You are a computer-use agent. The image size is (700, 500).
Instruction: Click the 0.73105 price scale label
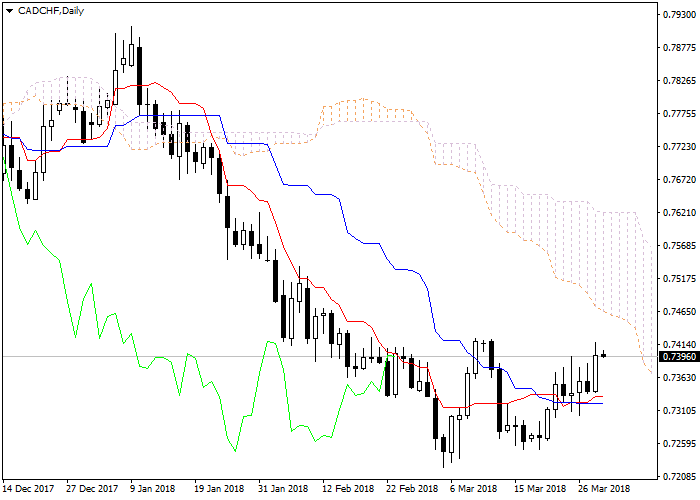pyautogui.click(x=679, y=411)
